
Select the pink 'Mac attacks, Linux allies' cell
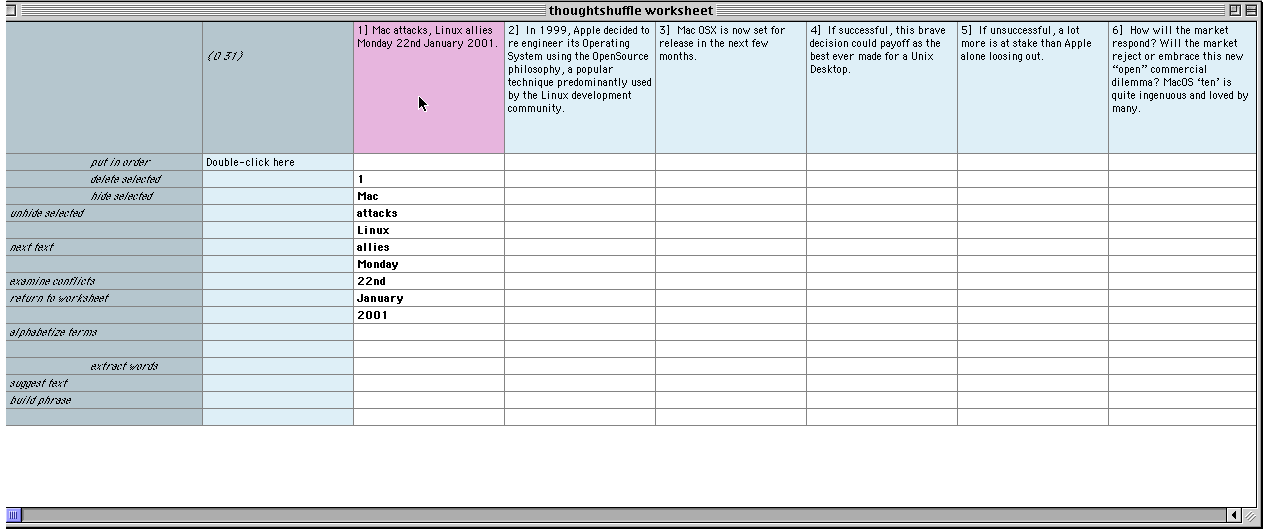[x=428, y=88]
